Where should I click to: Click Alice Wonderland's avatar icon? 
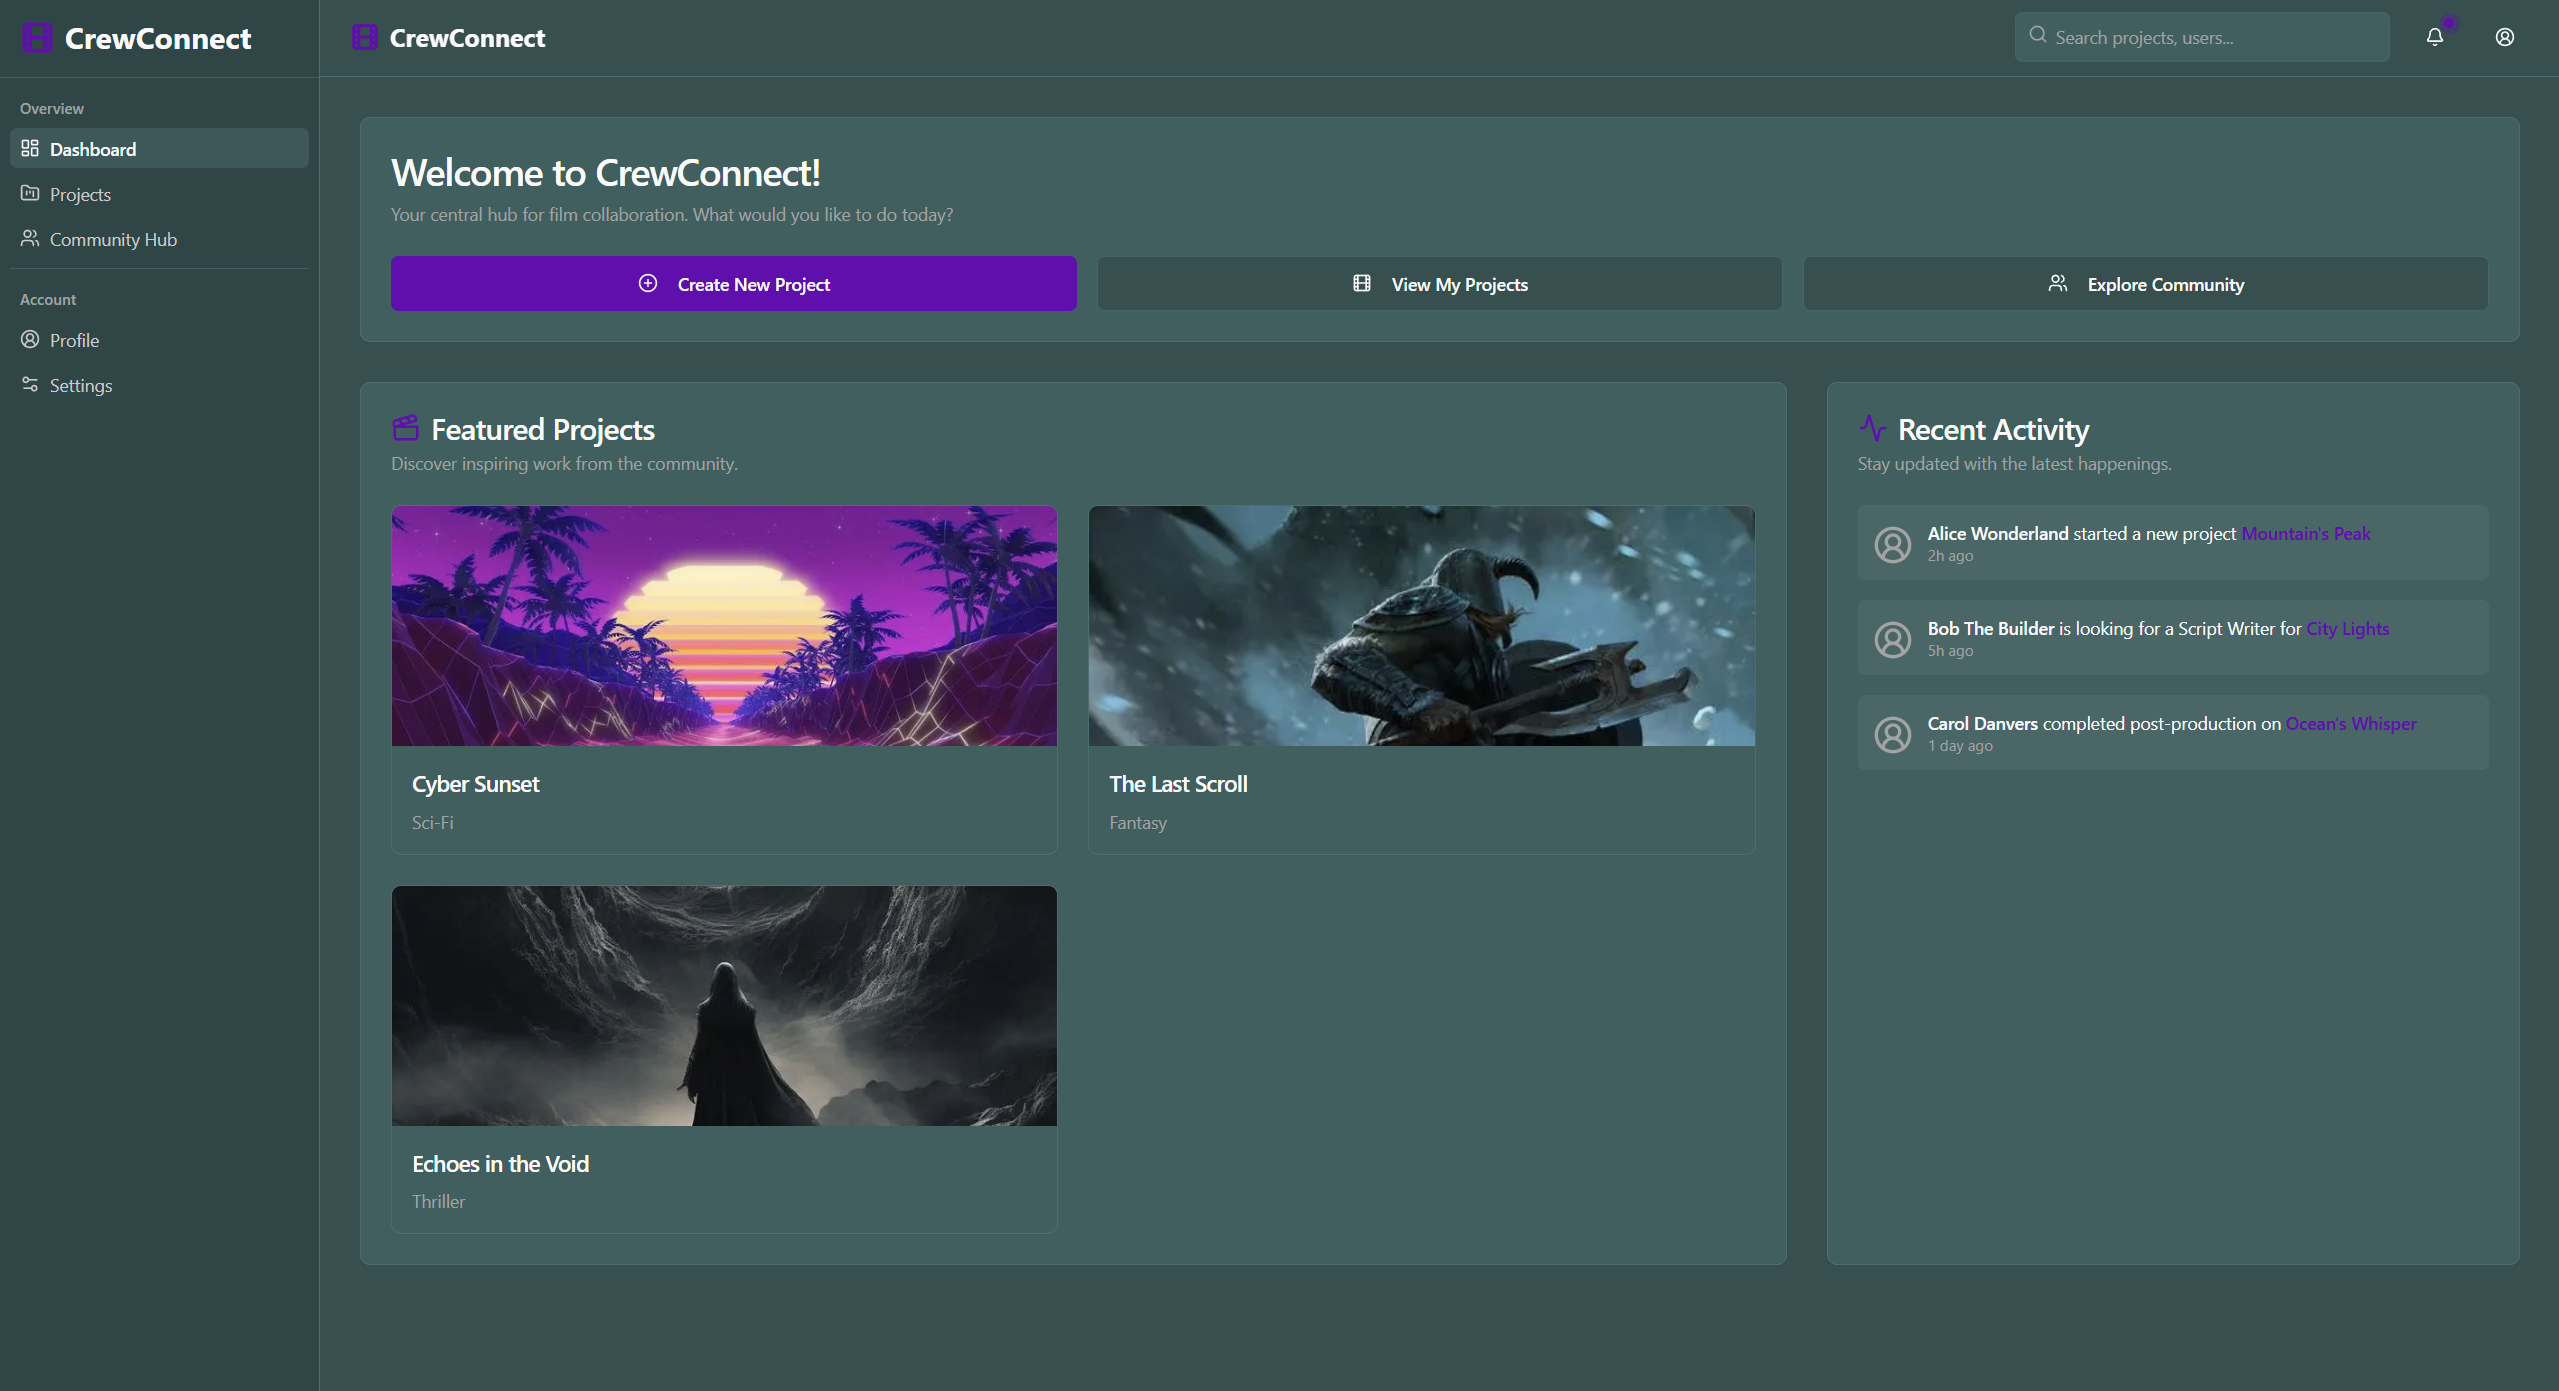click(x=1892, y=544)
